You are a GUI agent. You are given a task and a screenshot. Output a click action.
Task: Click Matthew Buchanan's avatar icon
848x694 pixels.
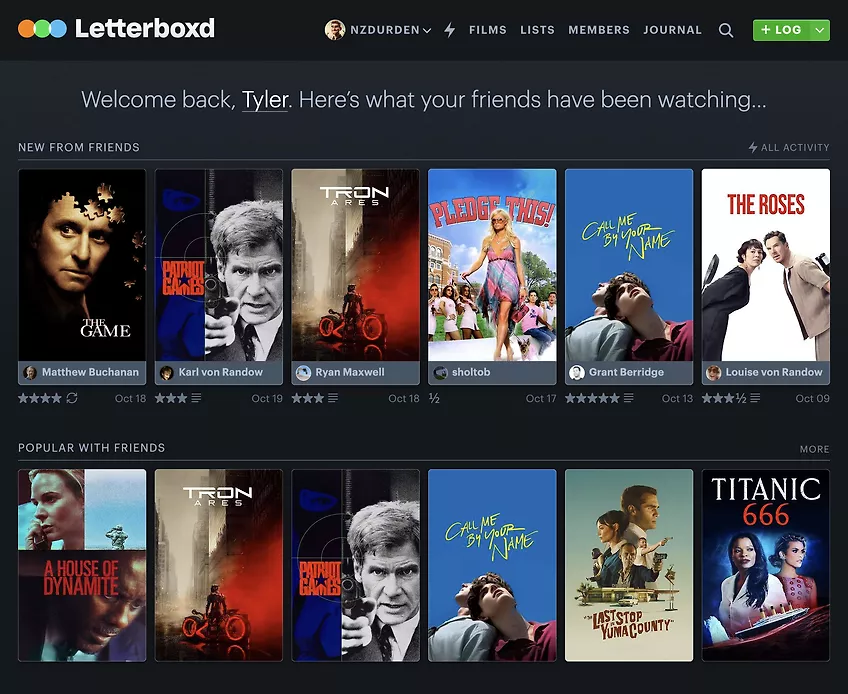(x=29, y=372)
